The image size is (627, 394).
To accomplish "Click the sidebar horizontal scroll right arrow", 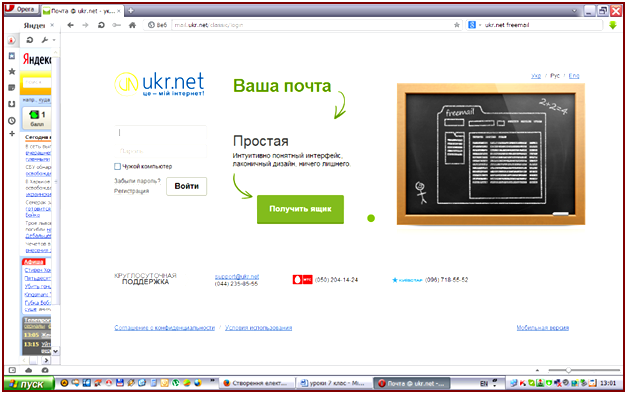I will (46, 360).
